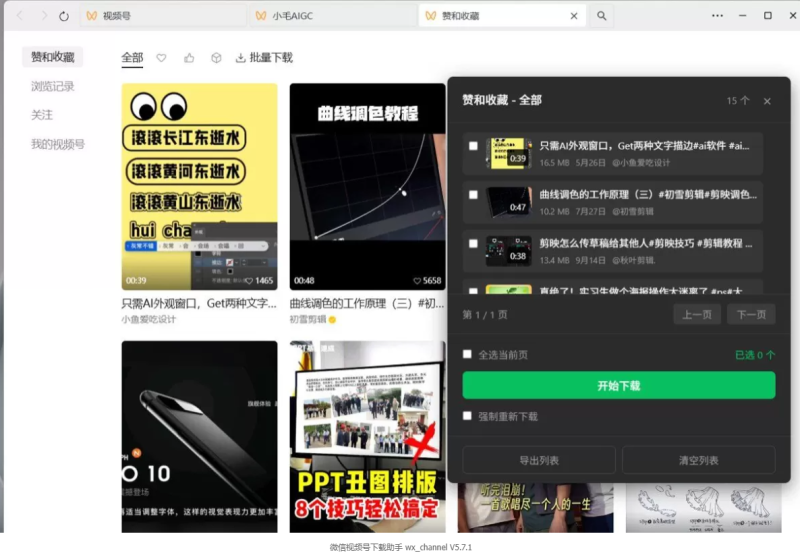Check the 剪映怎么传草稿 list item checkbox
This screenshot has width=800, height=555.
(x=473, y=244)
